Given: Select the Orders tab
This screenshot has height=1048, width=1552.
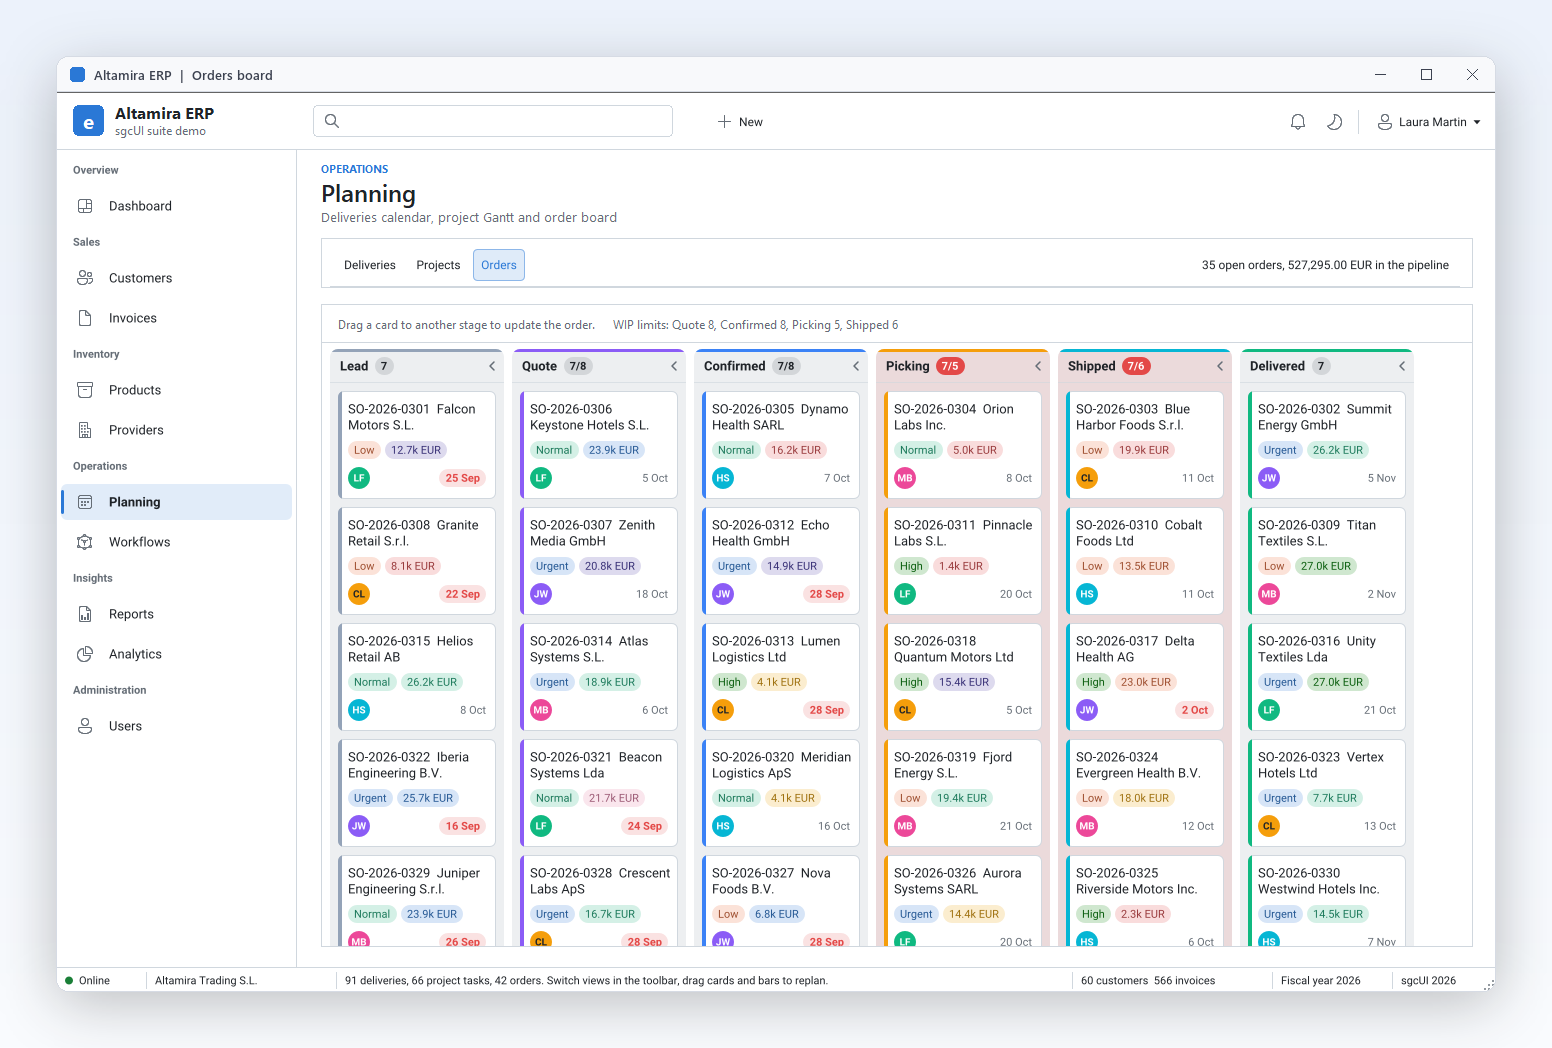Looking at the screenshot, I should [x=499, y=265].
